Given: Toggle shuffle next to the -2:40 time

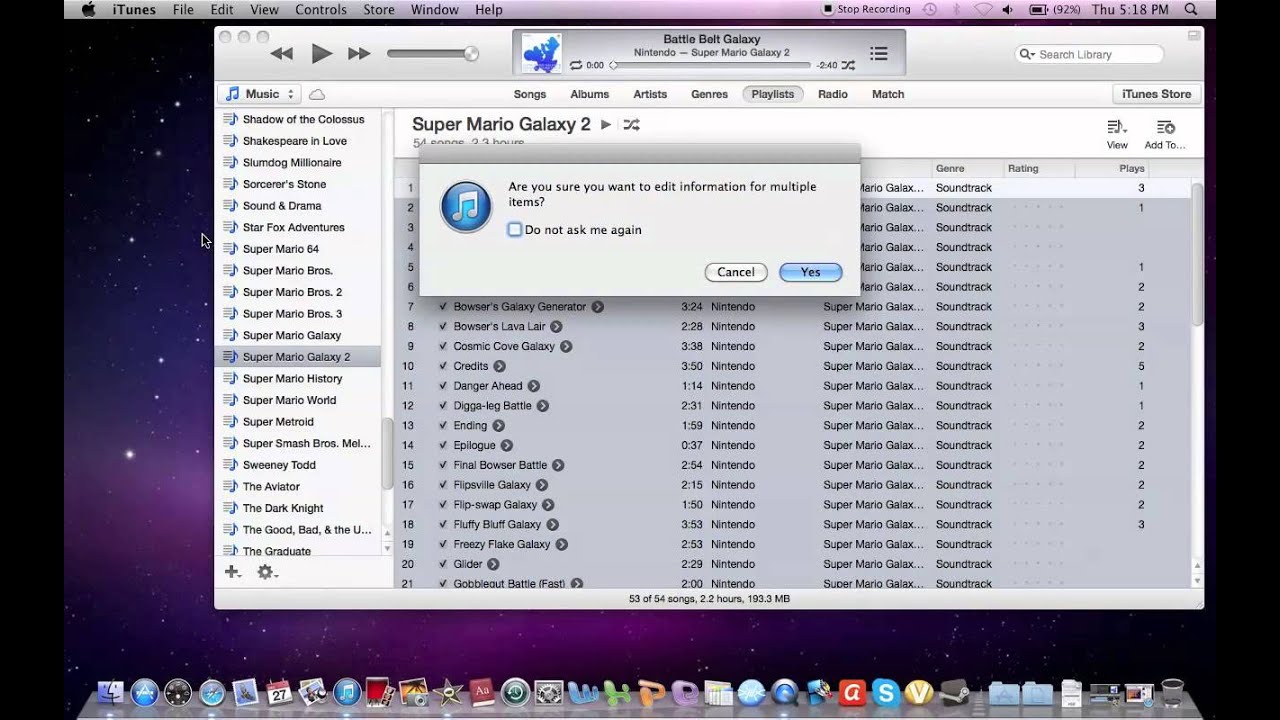Looking at the screenshot, I should (x=848, y=65).
